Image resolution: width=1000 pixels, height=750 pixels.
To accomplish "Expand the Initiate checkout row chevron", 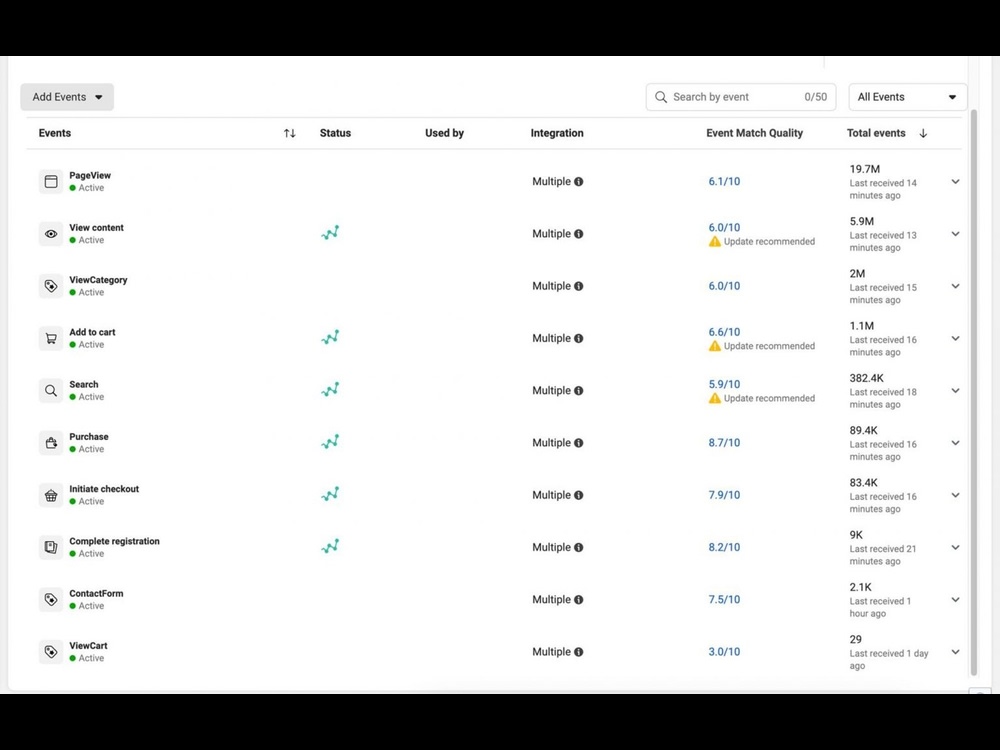I will tap(955, 496).
